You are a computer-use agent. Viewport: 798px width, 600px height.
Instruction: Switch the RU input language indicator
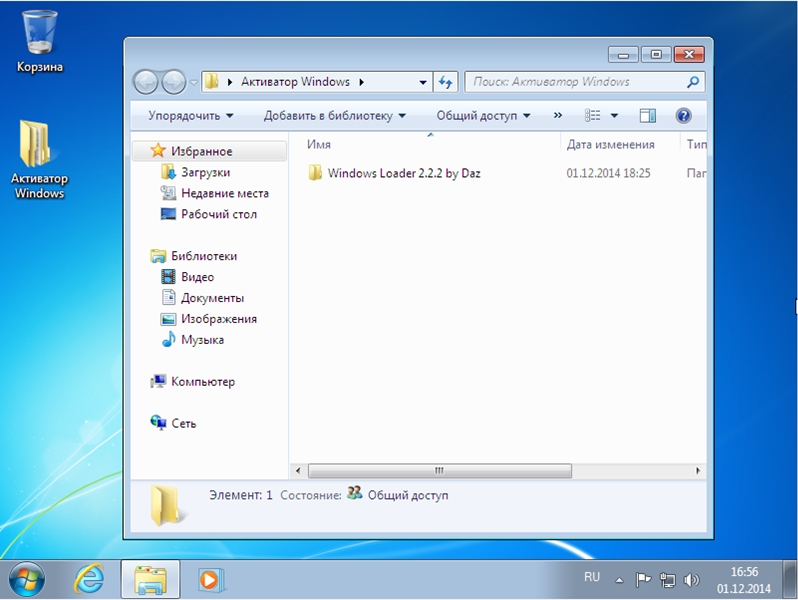tap(592, 577)
